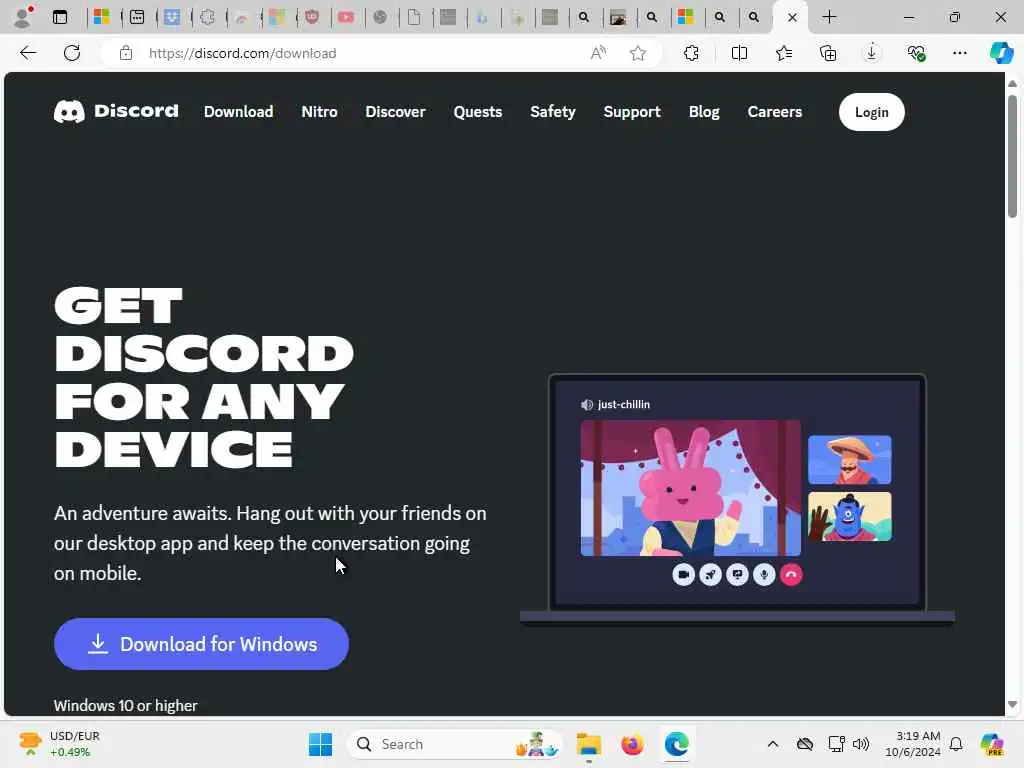Viewport: 1024px width, 768px height.
Task: Open the Quests nav link
Action: (x=477, y=112)
